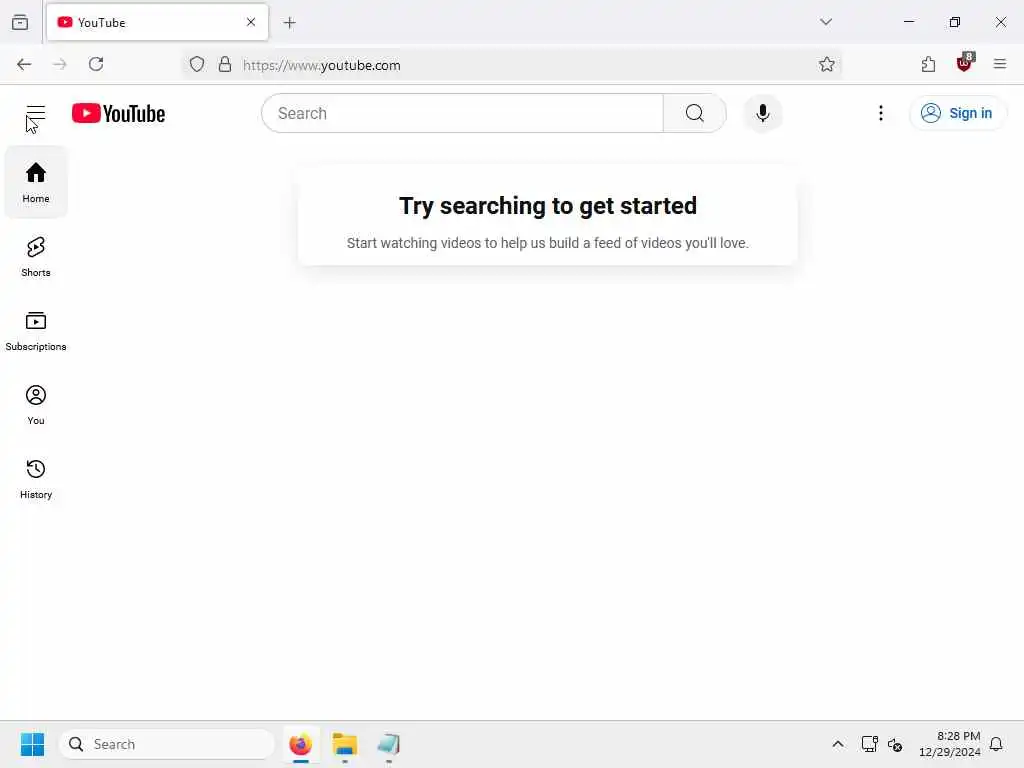
Task: Click the YouTube search input field
Action: [463, 114]
